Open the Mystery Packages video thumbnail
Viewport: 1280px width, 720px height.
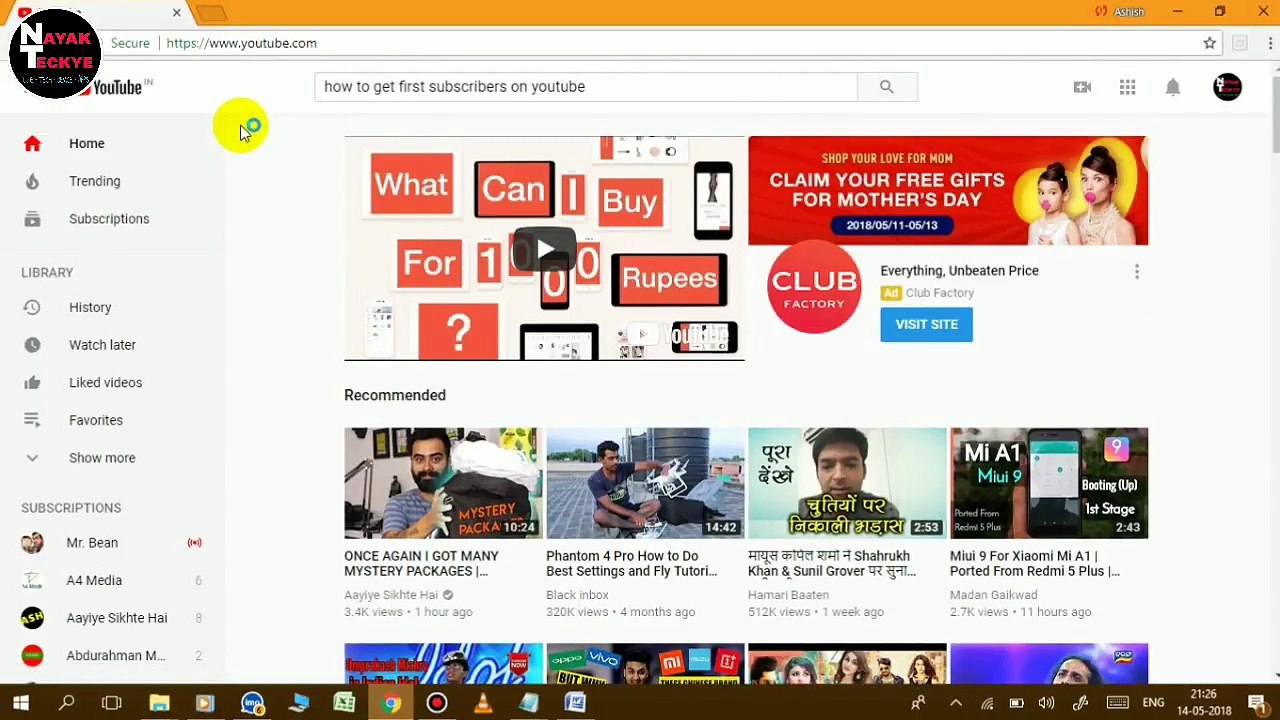coord(443,483)
